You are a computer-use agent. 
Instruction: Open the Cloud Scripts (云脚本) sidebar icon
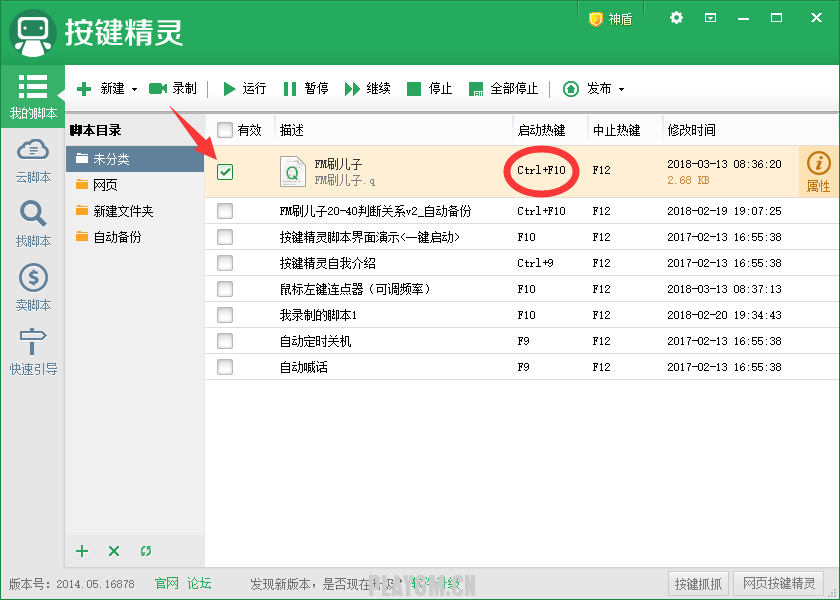pos(33,150)
